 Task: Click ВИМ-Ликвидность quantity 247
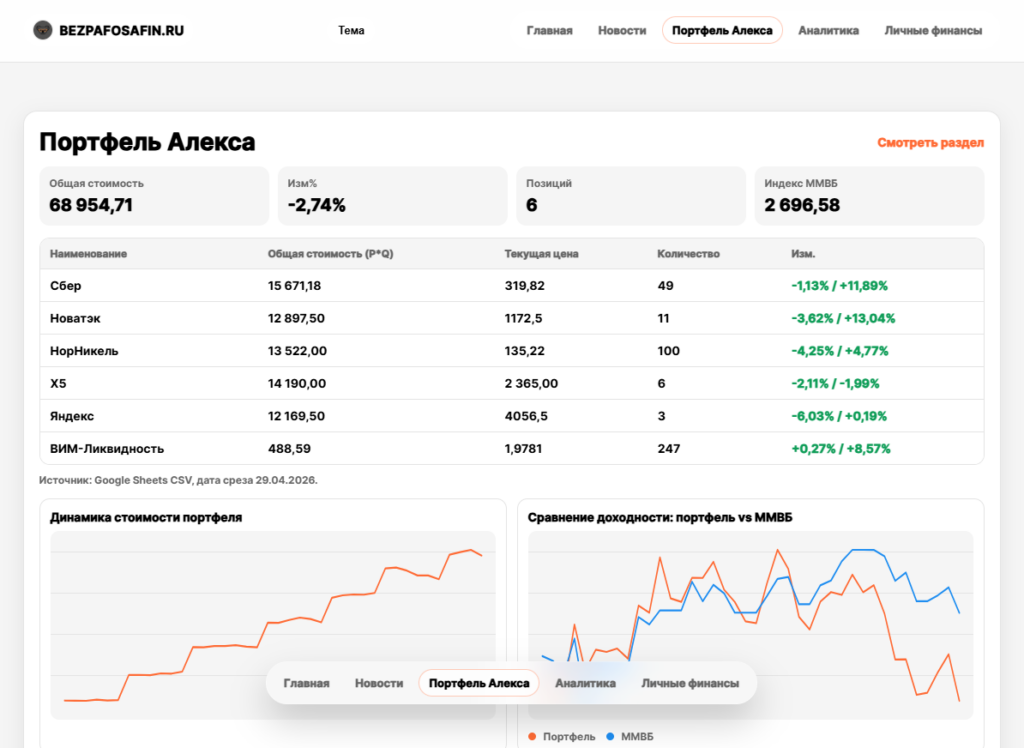669,449
